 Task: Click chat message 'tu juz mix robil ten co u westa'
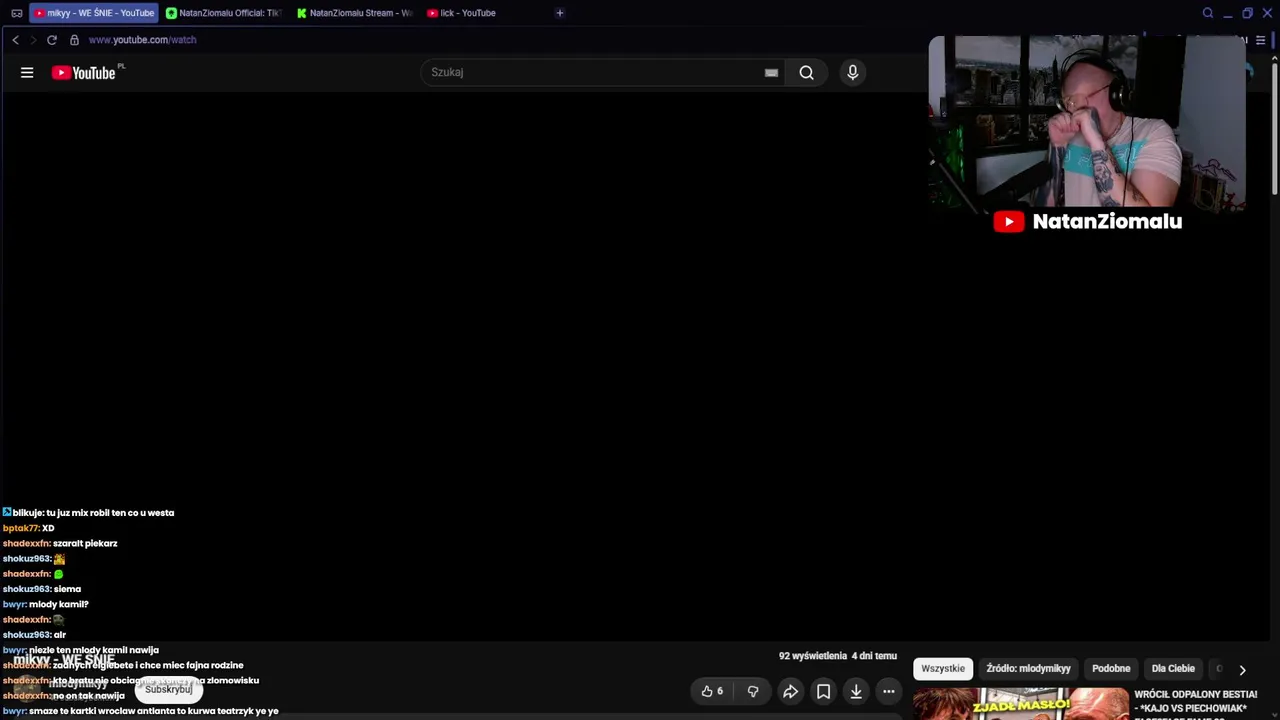tap(110, 513)
